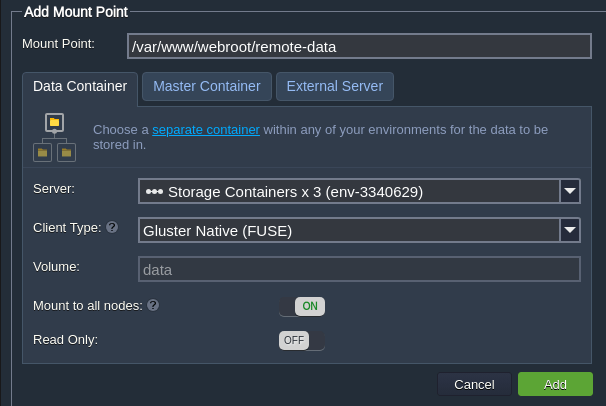The image size is (606, 406).
Task: Click the "Mount to all nodes:" label
Action: pos(88,305)
